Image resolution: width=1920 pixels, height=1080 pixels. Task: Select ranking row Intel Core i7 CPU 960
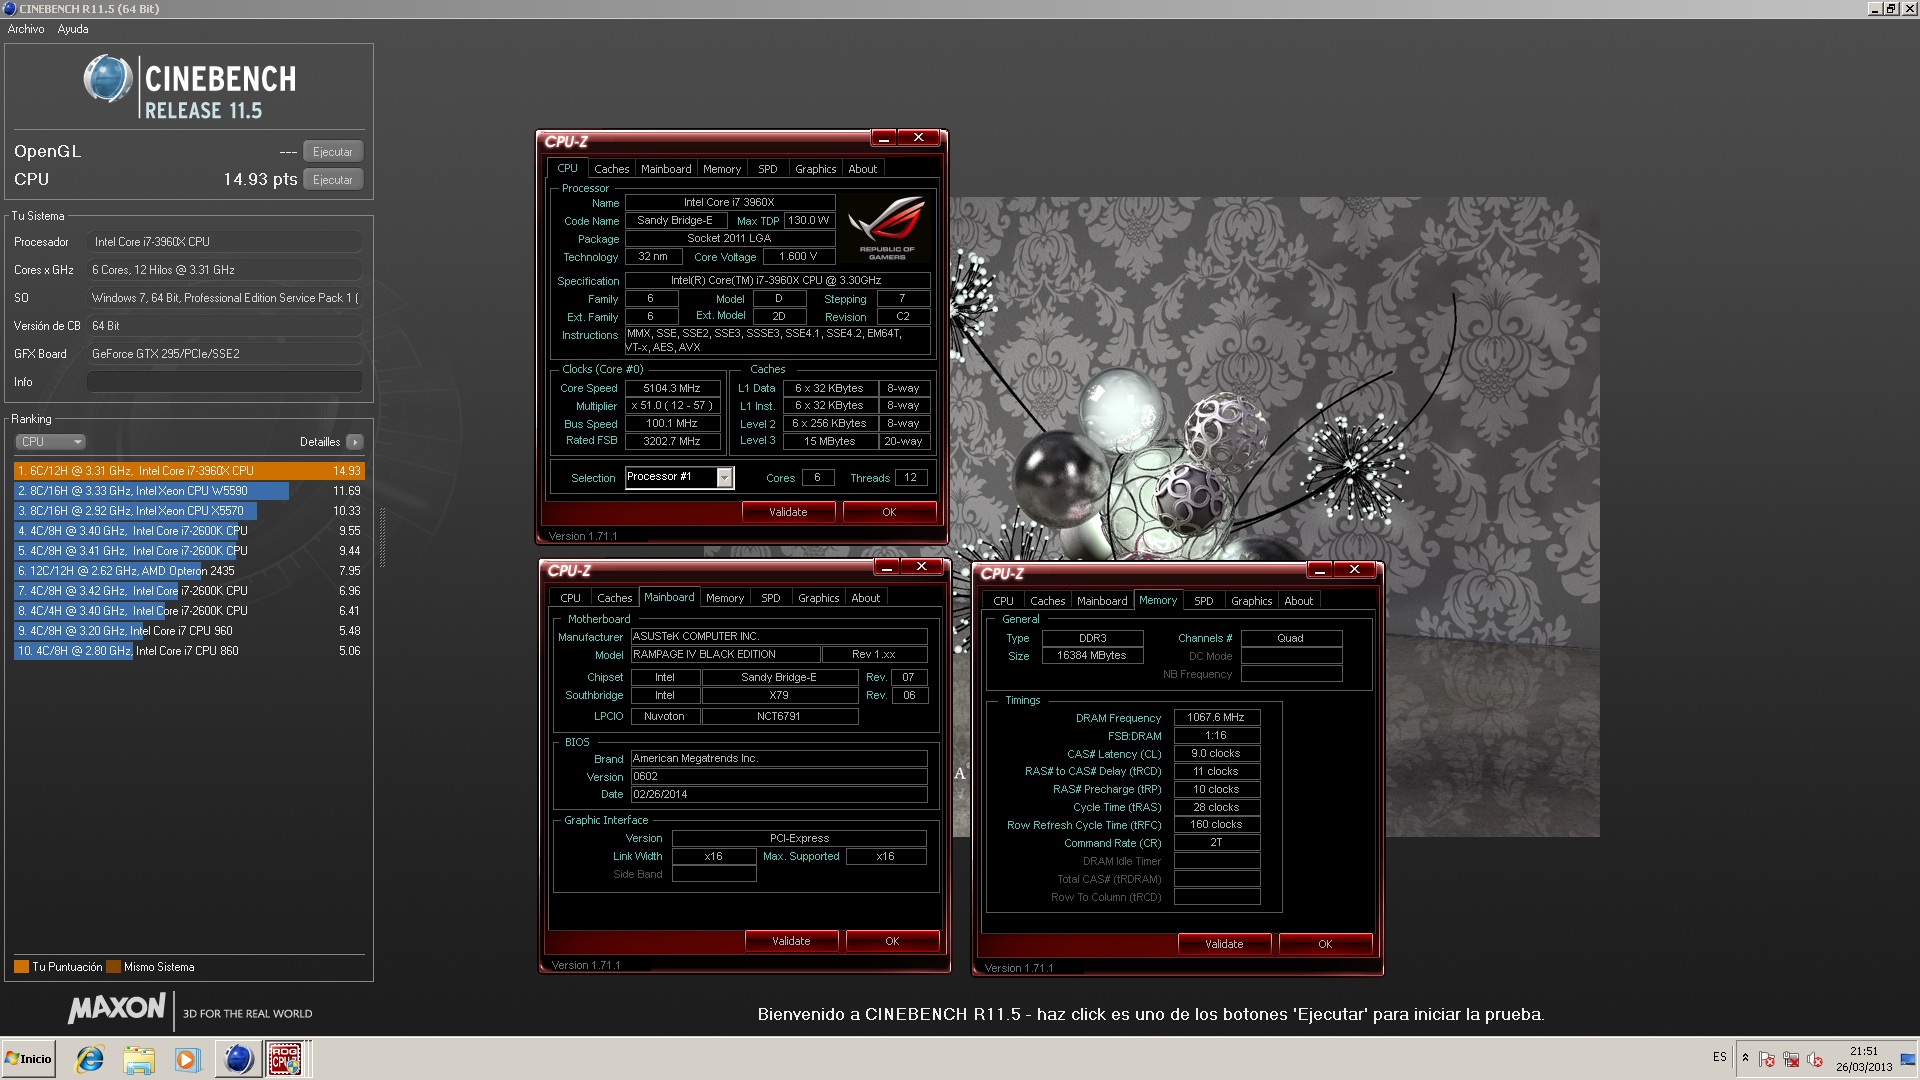[189, 631]
